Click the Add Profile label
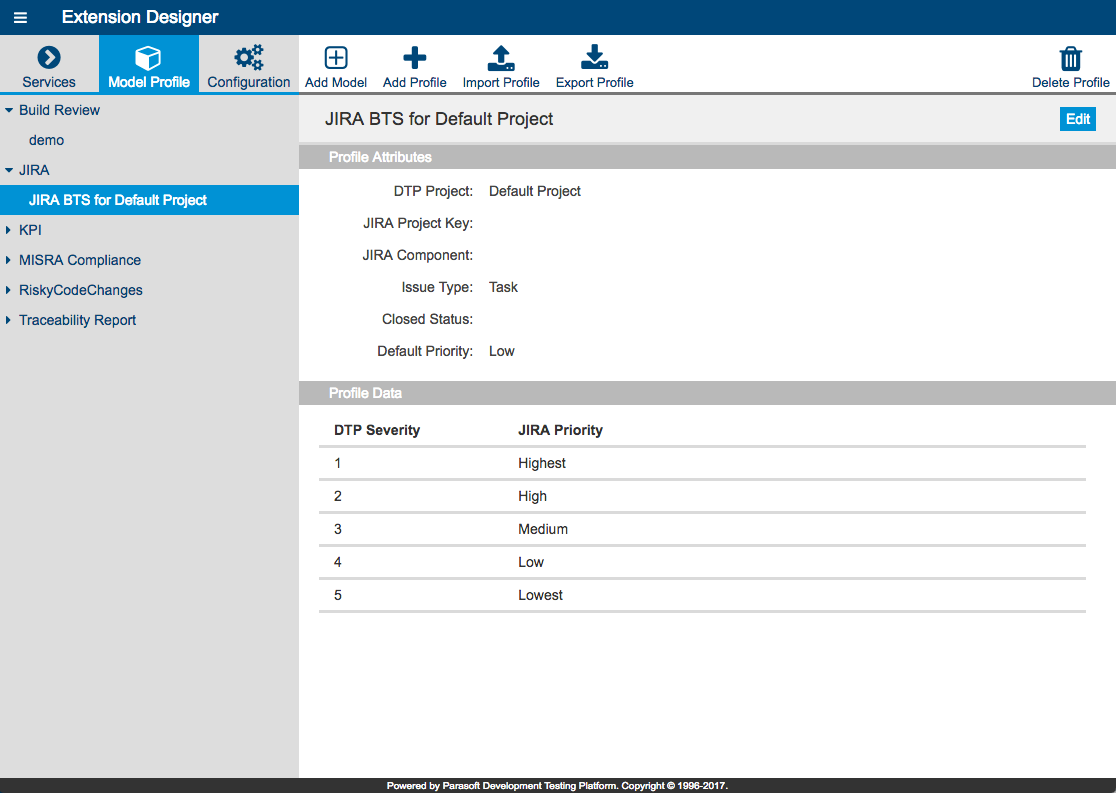The height and width of the screenshot is (793, 1116). point(415,83)
